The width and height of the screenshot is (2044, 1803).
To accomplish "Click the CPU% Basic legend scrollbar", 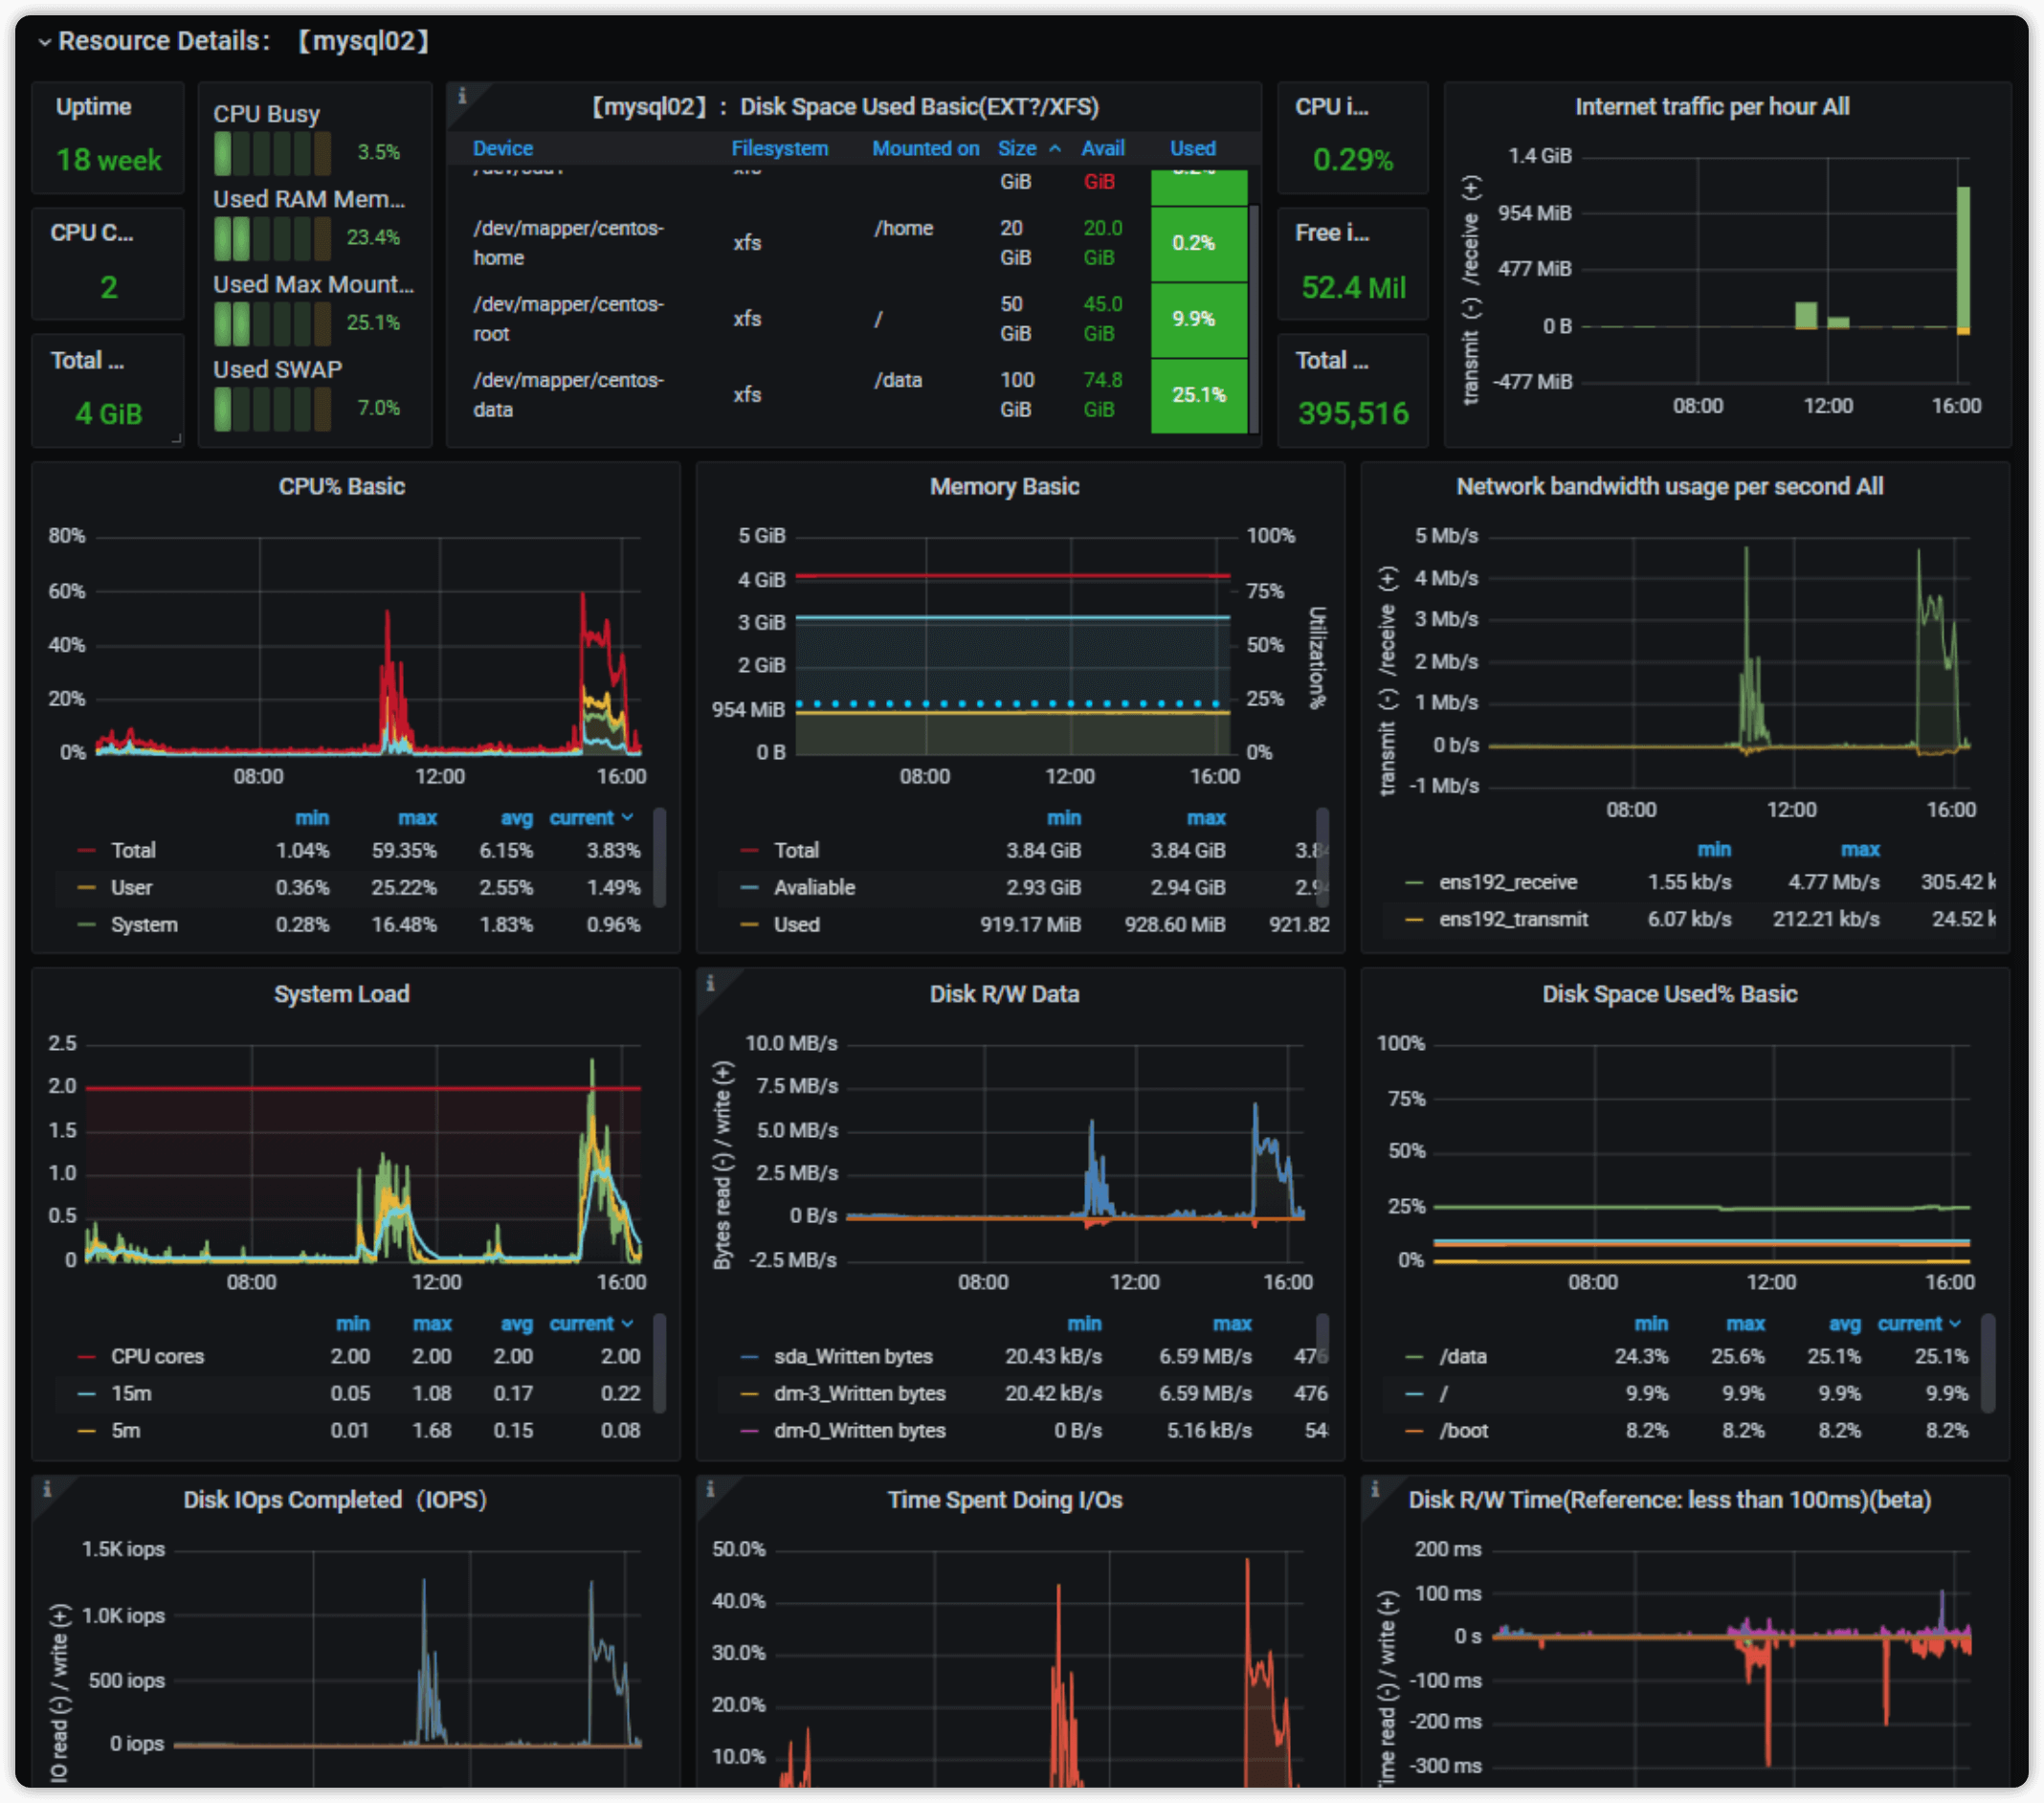I will tap(659, 858).
